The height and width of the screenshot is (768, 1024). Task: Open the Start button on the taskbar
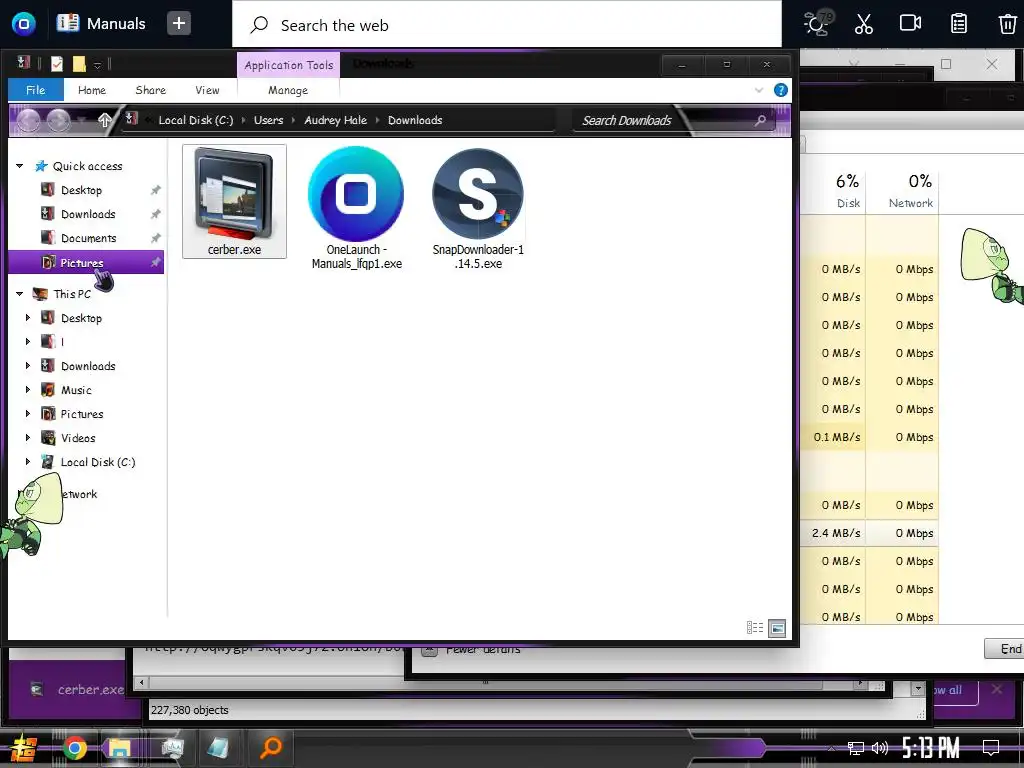23,748
